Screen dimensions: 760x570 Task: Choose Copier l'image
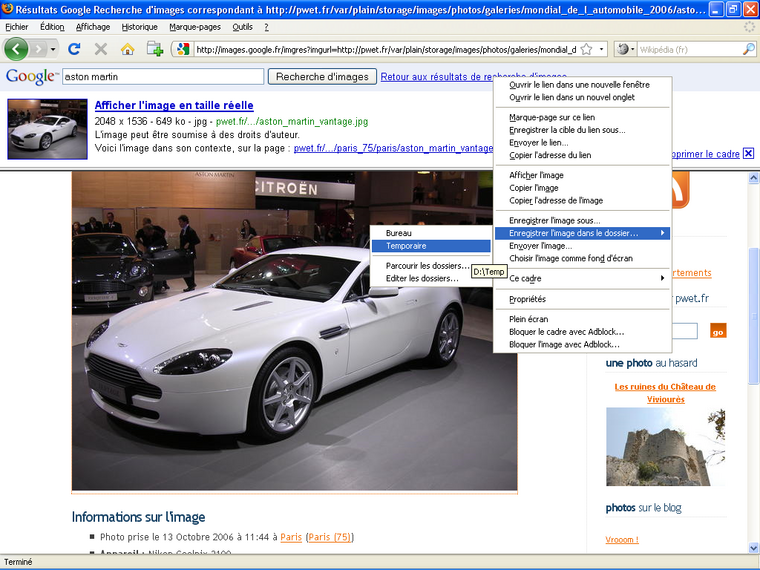582,188
